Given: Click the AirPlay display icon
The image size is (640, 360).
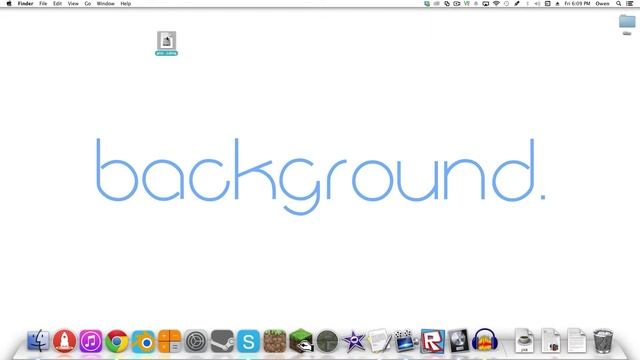Looking at the screenshot, I should [x=486, y=4].
